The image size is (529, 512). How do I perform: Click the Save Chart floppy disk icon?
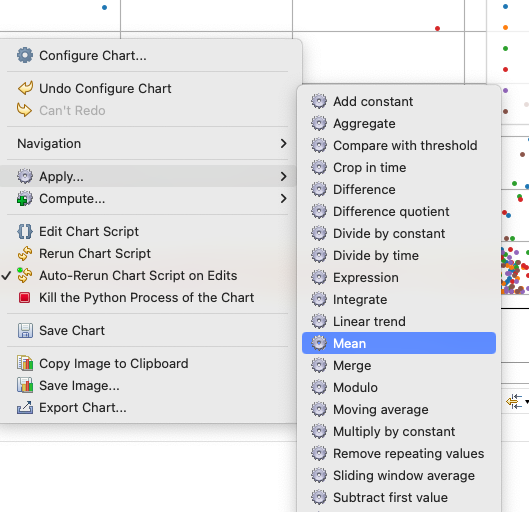click(25, 331)
